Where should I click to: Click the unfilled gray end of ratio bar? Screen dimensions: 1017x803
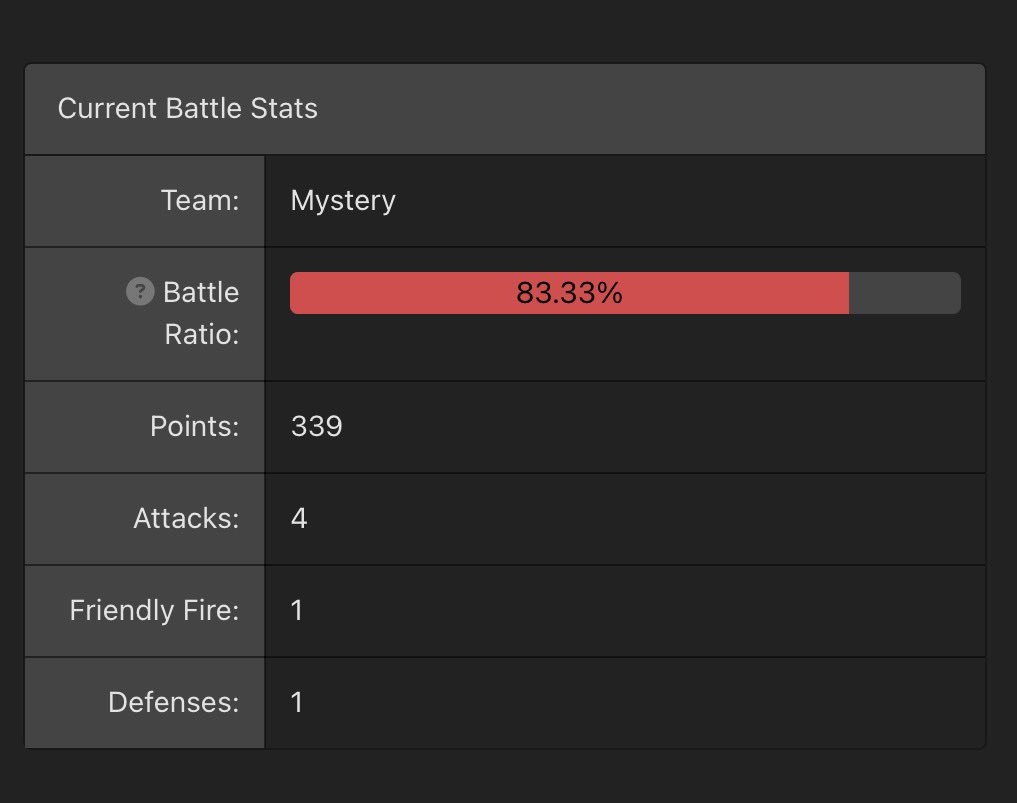click(x=905, y=293)
